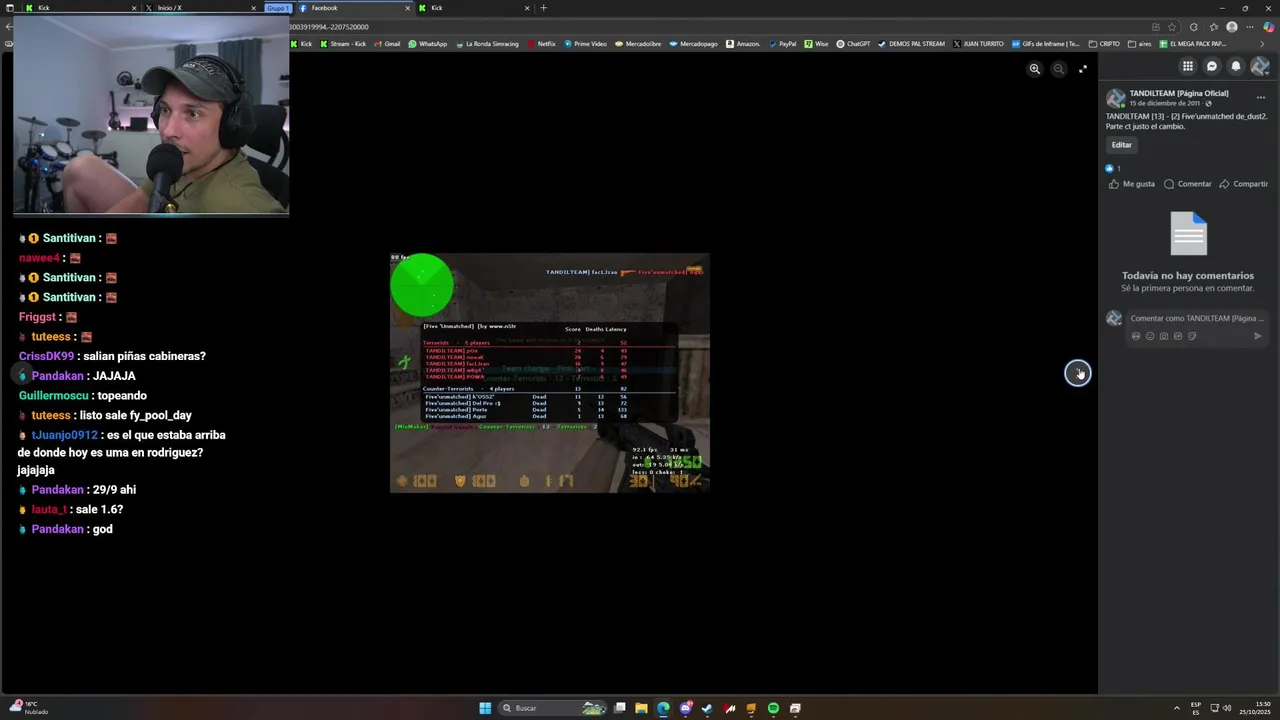Click the post date 15 de diciembre

click(1165, 103)
